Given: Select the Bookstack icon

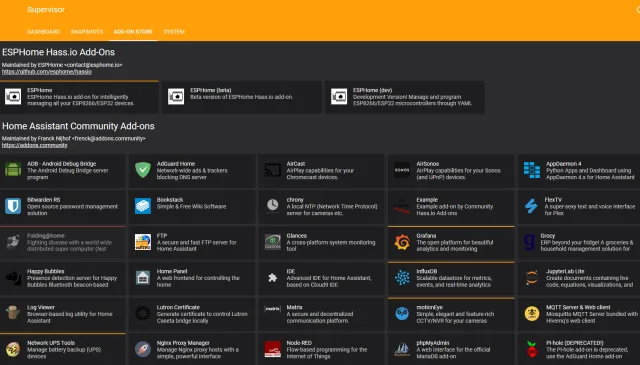Looking at the screenshot, I should click(x=143, y=206).
